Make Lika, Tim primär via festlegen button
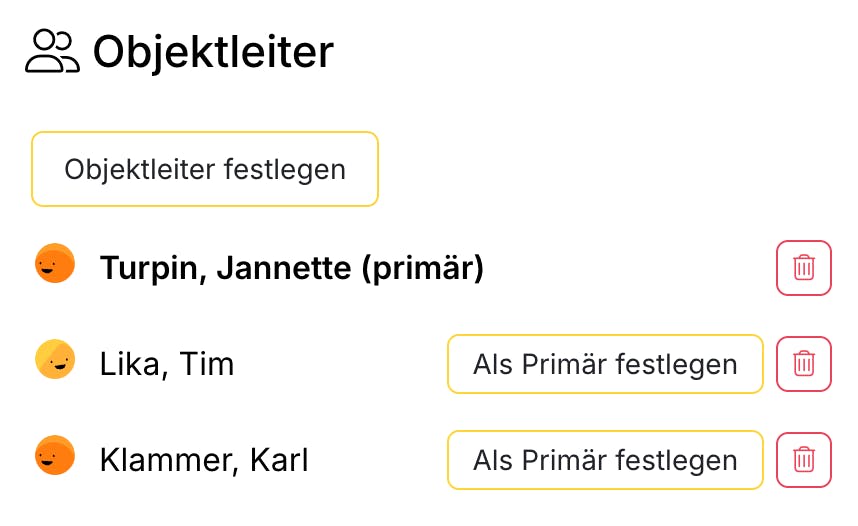The height and width of the screenshot is (526, 858). 605,364
